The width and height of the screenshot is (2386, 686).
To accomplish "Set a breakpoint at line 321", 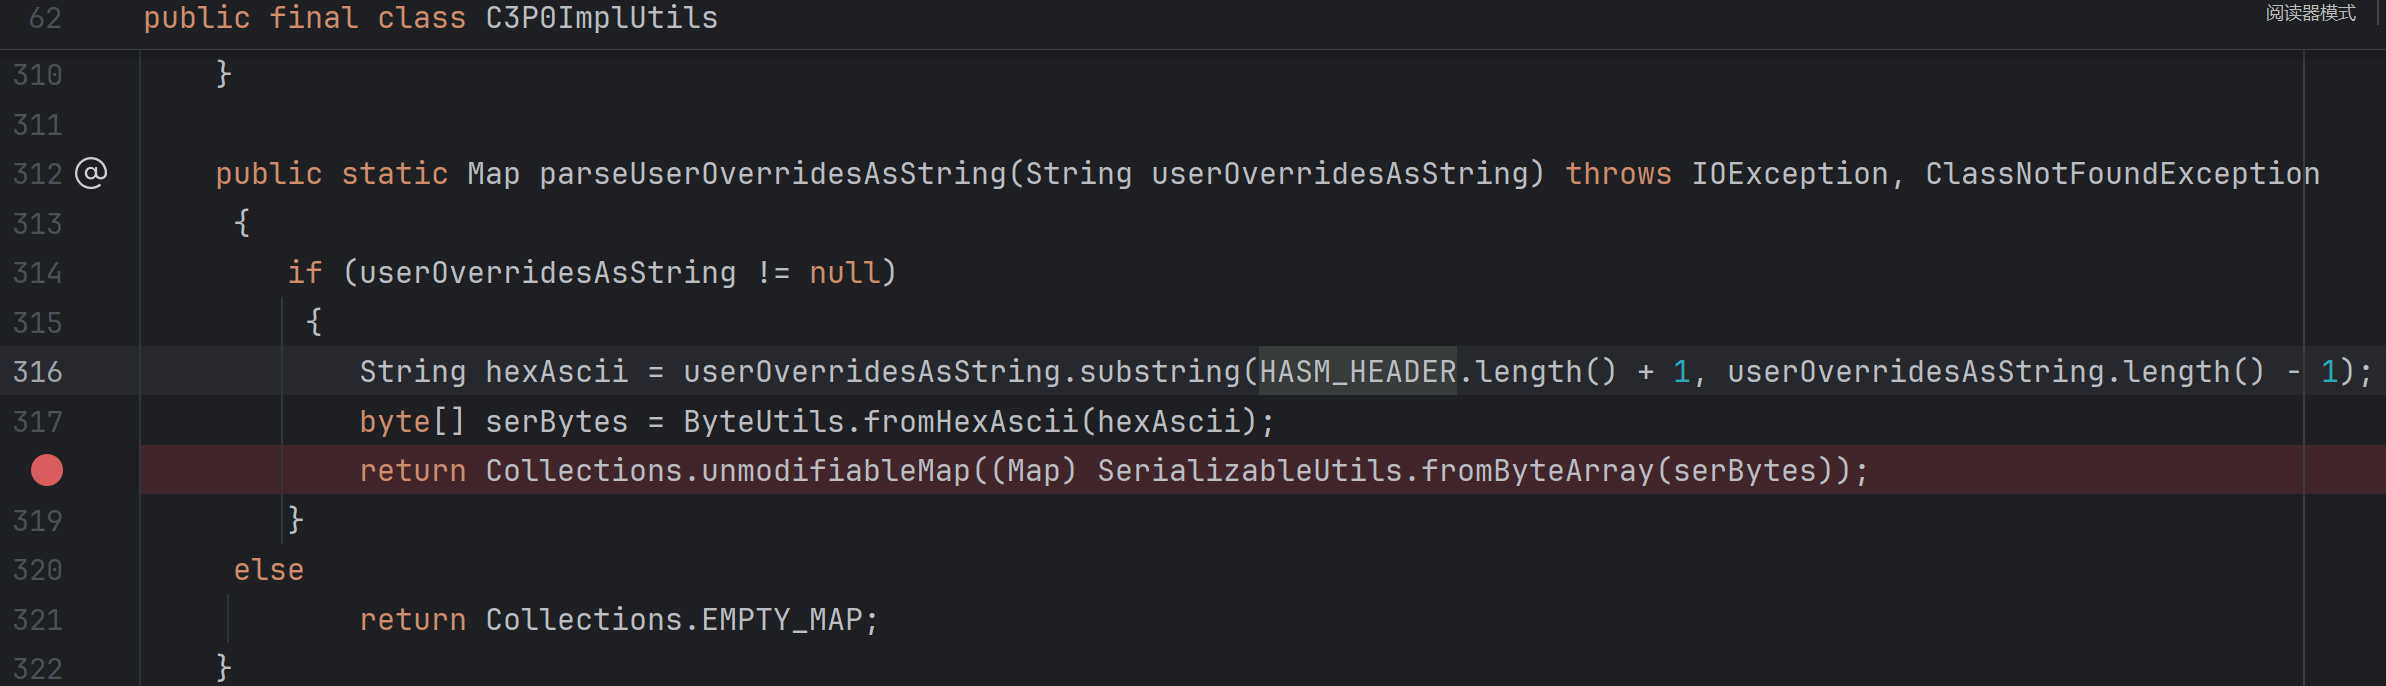I will [38, 620].
